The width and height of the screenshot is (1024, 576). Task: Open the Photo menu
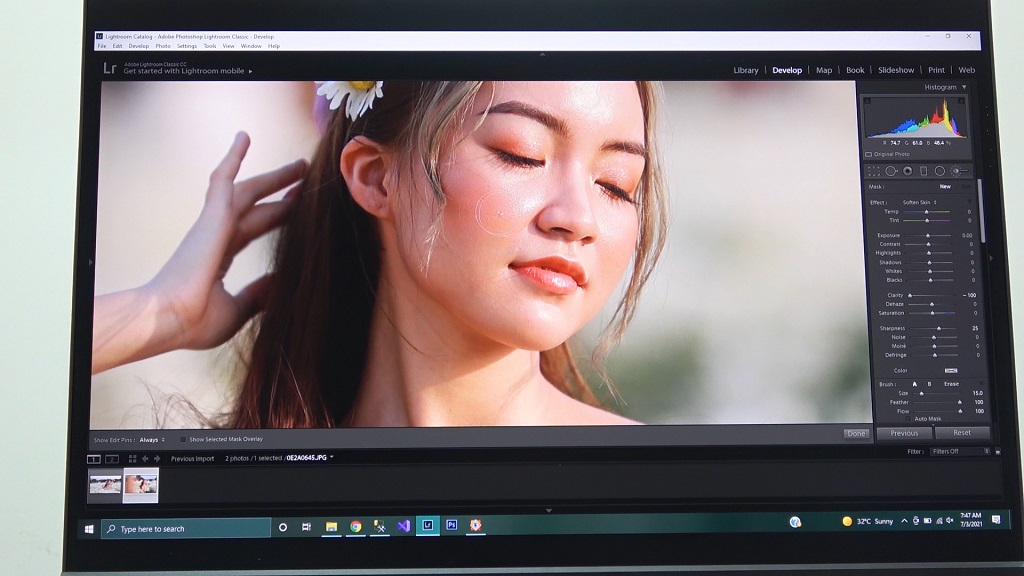(x=163, y=46)
